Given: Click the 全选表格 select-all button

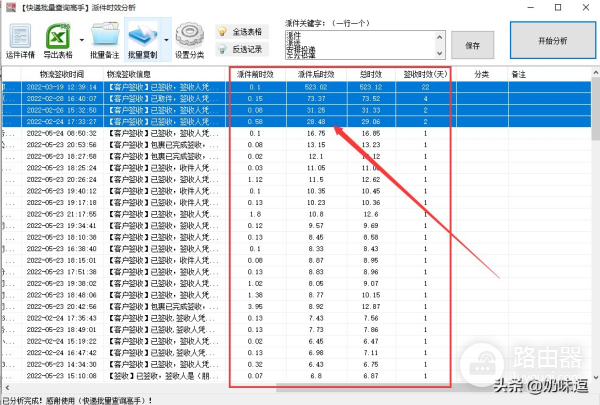Looking at the screenshot, I should pyautogui.click(x=242, y=32).
